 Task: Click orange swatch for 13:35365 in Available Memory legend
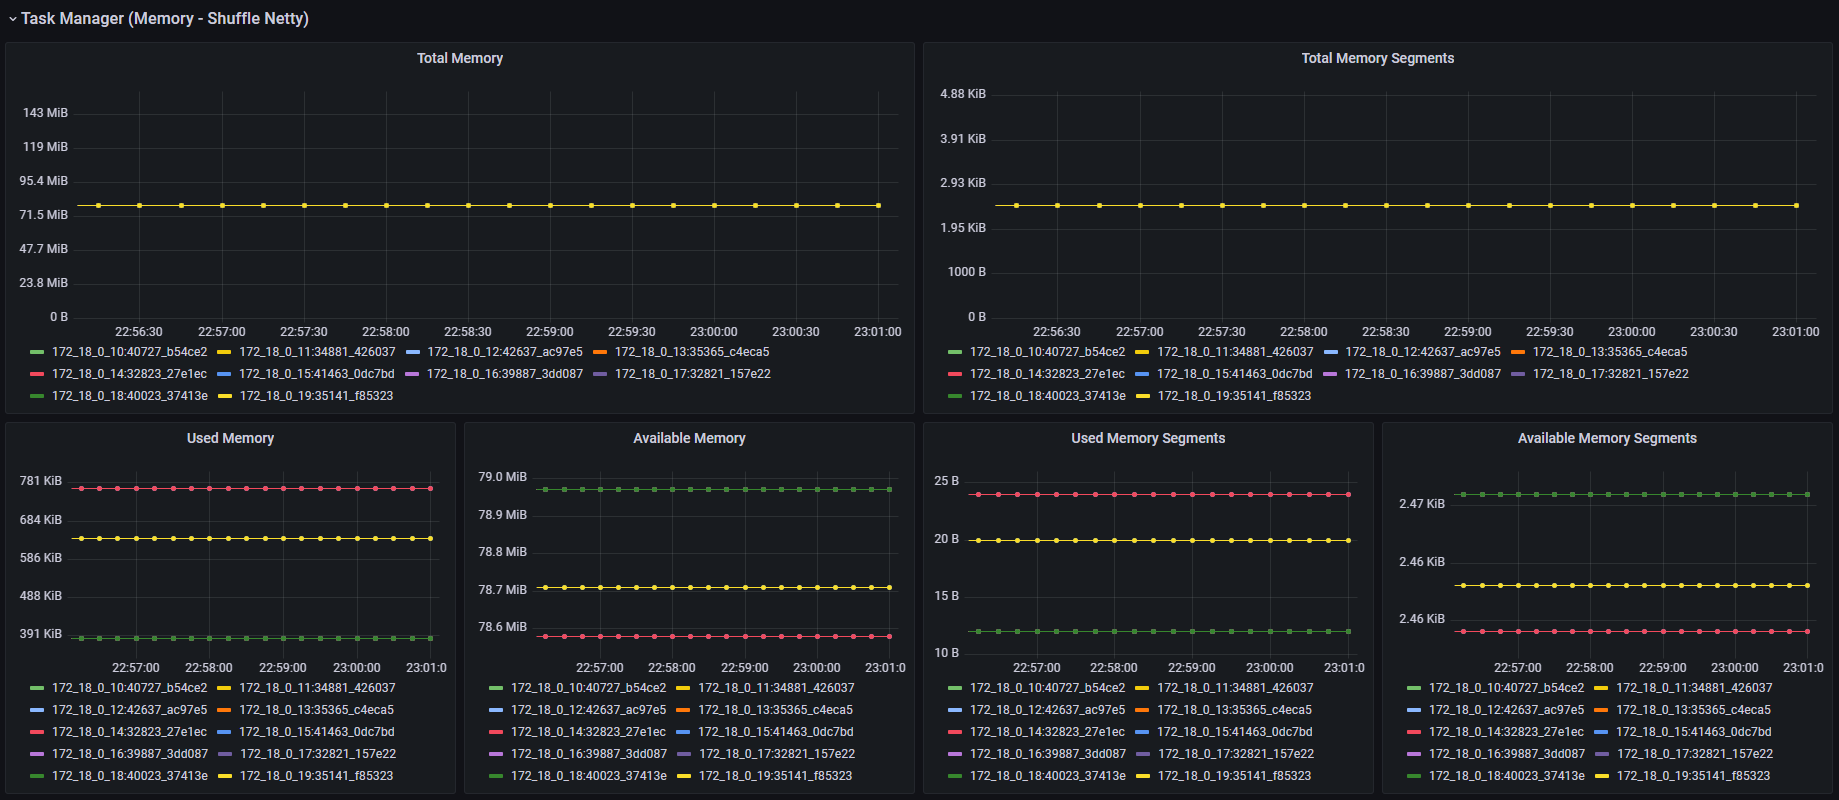tap(683, 710)
